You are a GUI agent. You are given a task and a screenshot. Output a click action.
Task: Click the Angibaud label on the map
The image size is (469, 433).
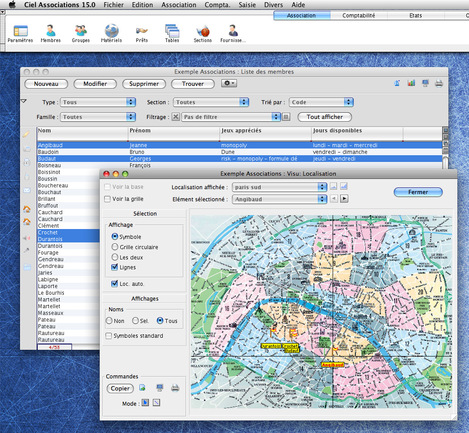(332, 365)
